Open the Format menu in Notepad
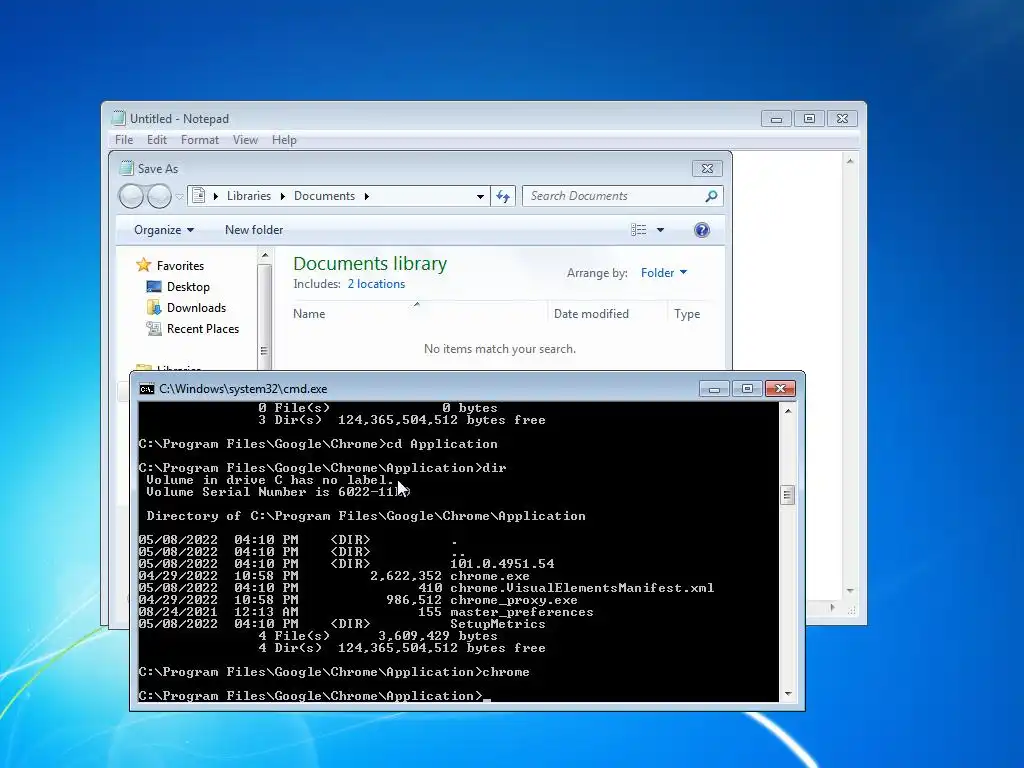The image size is (1024, 768). point(200,140)
